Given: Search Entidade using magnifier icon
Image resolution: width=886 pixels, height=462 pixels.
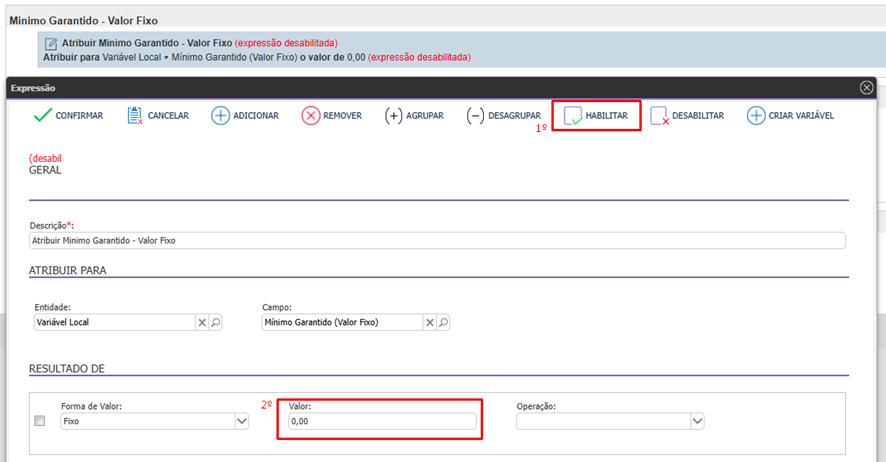Looking at the screenshot, I should [x=215, y=323].
